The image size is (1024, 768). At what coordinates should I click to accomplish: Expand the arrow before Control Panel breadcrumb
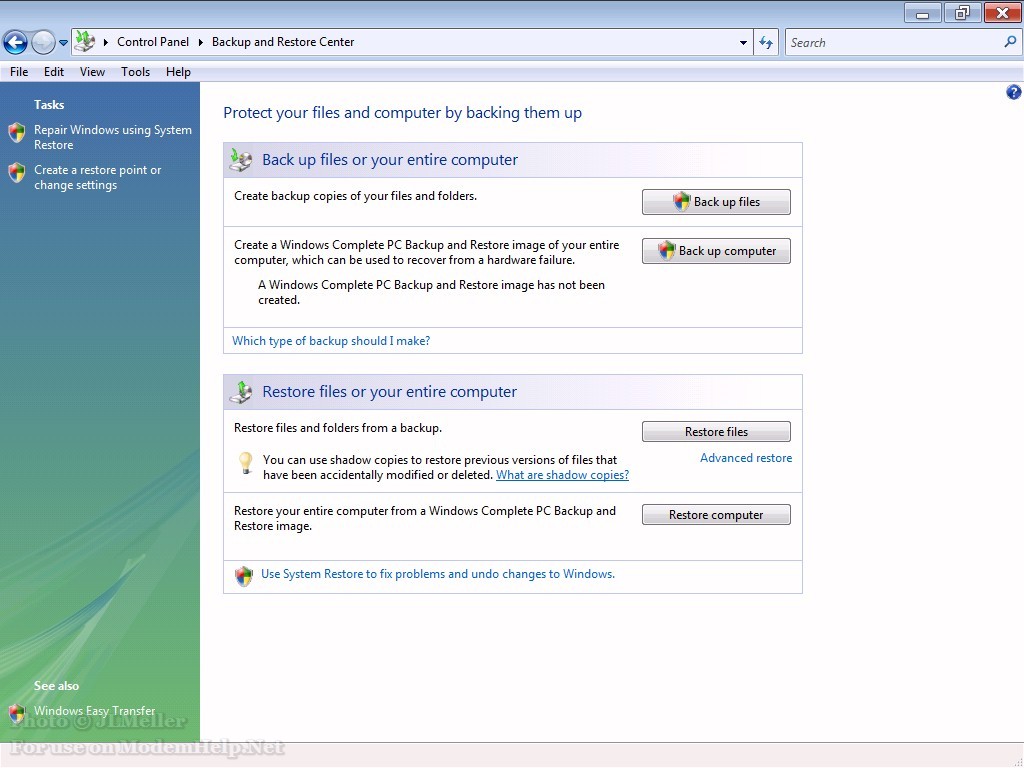(x=106, y=42)
